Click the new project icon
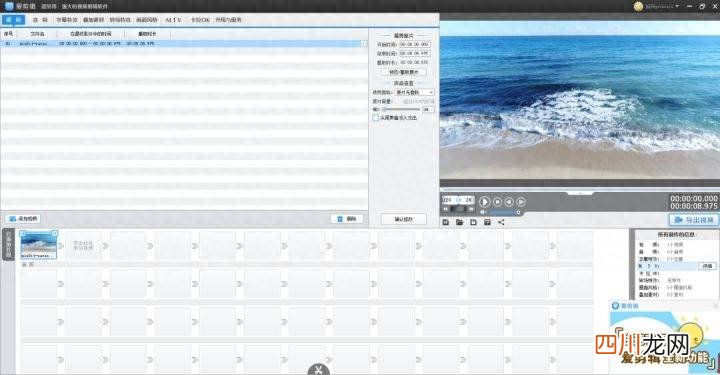The height and width of the screenshot is (375, 720). 445,222
